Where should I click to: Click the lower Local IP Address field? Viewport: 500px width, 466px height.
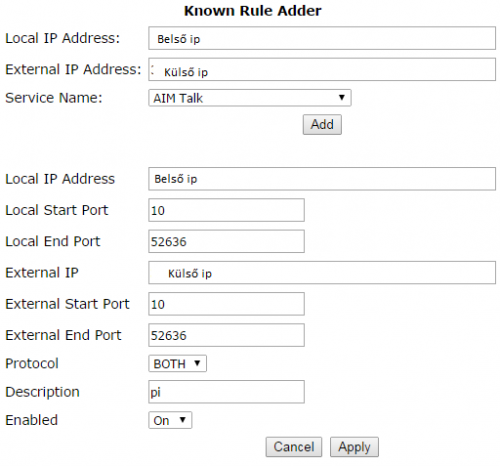[x=322, y=179]
